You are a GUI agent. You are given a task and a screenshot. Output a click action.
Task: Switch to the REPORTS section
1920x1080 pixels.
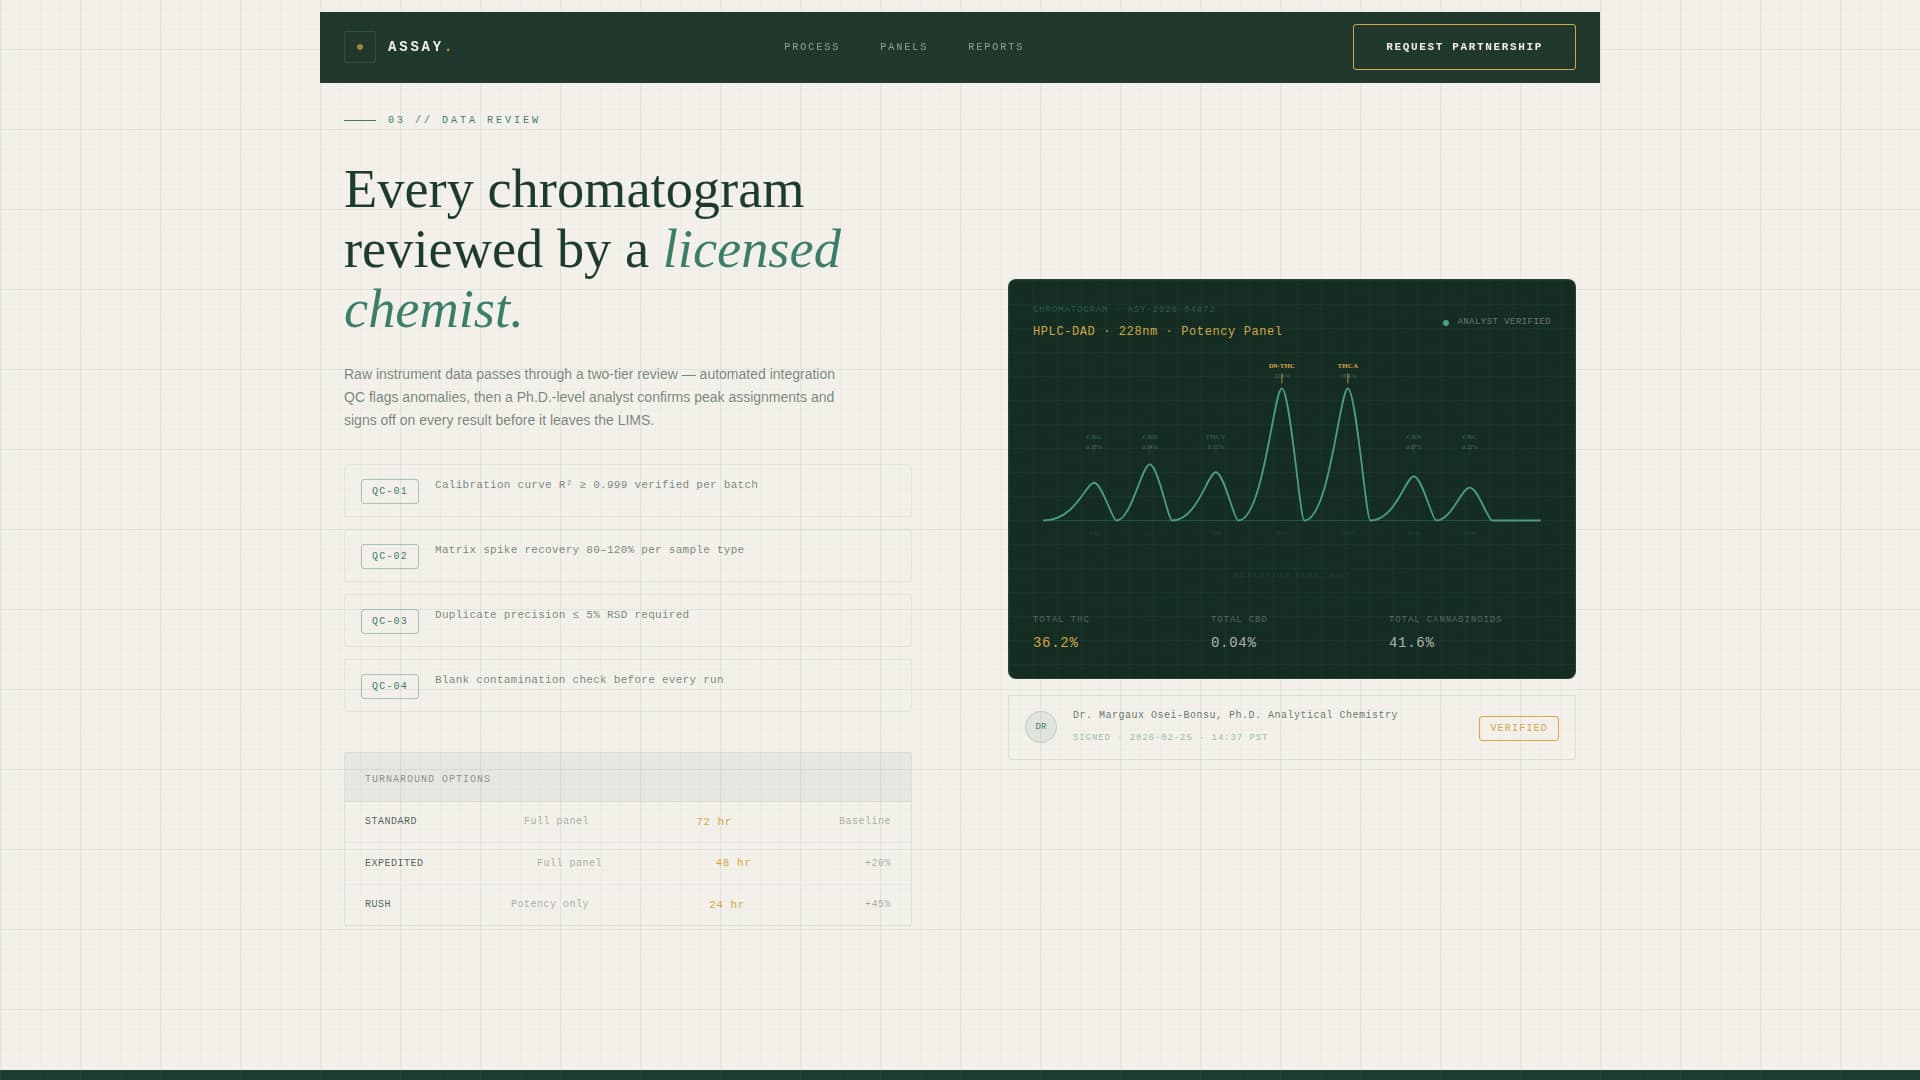995,47
